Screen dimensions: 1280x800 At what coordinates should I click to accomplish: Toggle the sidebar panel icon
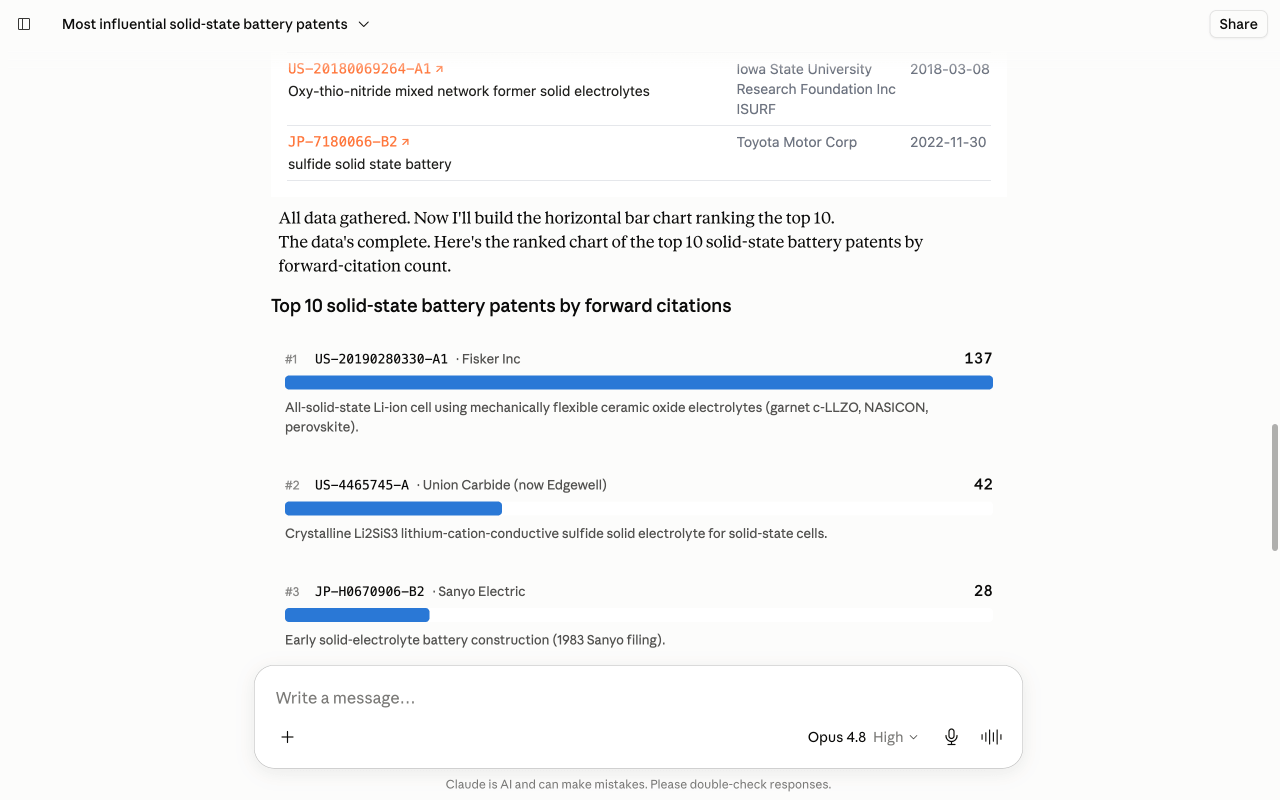click(x=24, y=24)
